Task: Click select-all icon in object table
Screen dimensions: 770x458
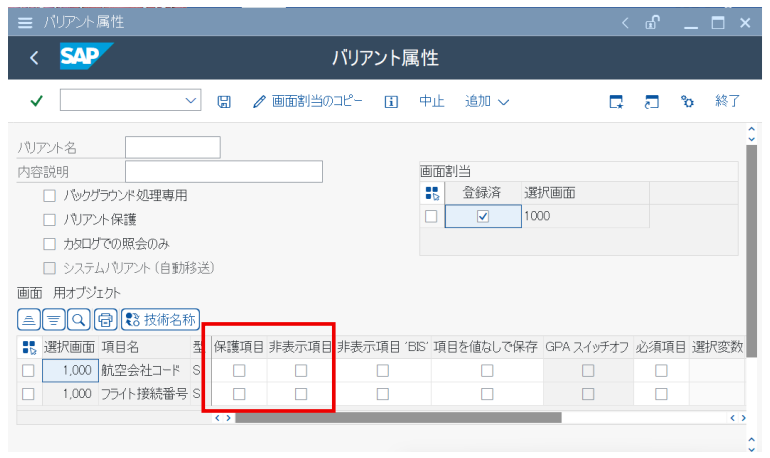Action: 29,348
